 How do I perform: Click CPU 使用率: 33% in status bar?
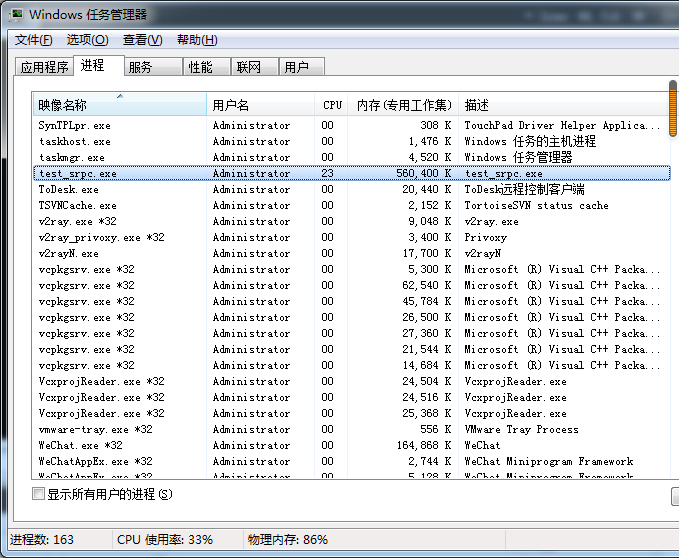point(165,540)
